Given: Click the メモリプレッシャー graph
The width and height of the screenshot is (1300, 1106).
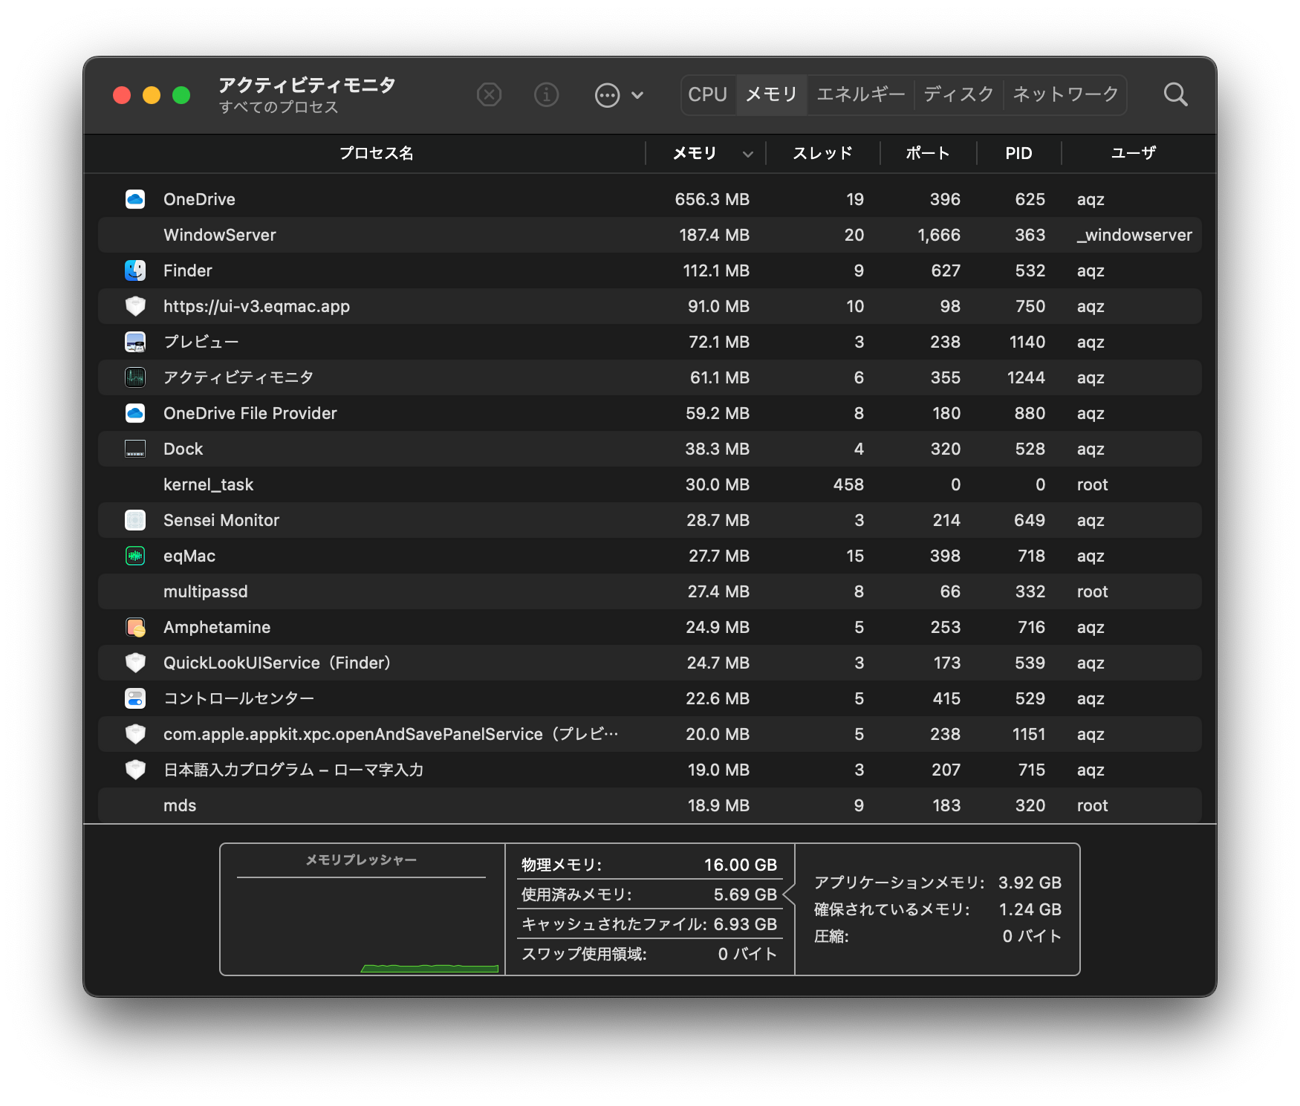Looking at the screenshot, I should pyautogui.click(x=362, y=909).
